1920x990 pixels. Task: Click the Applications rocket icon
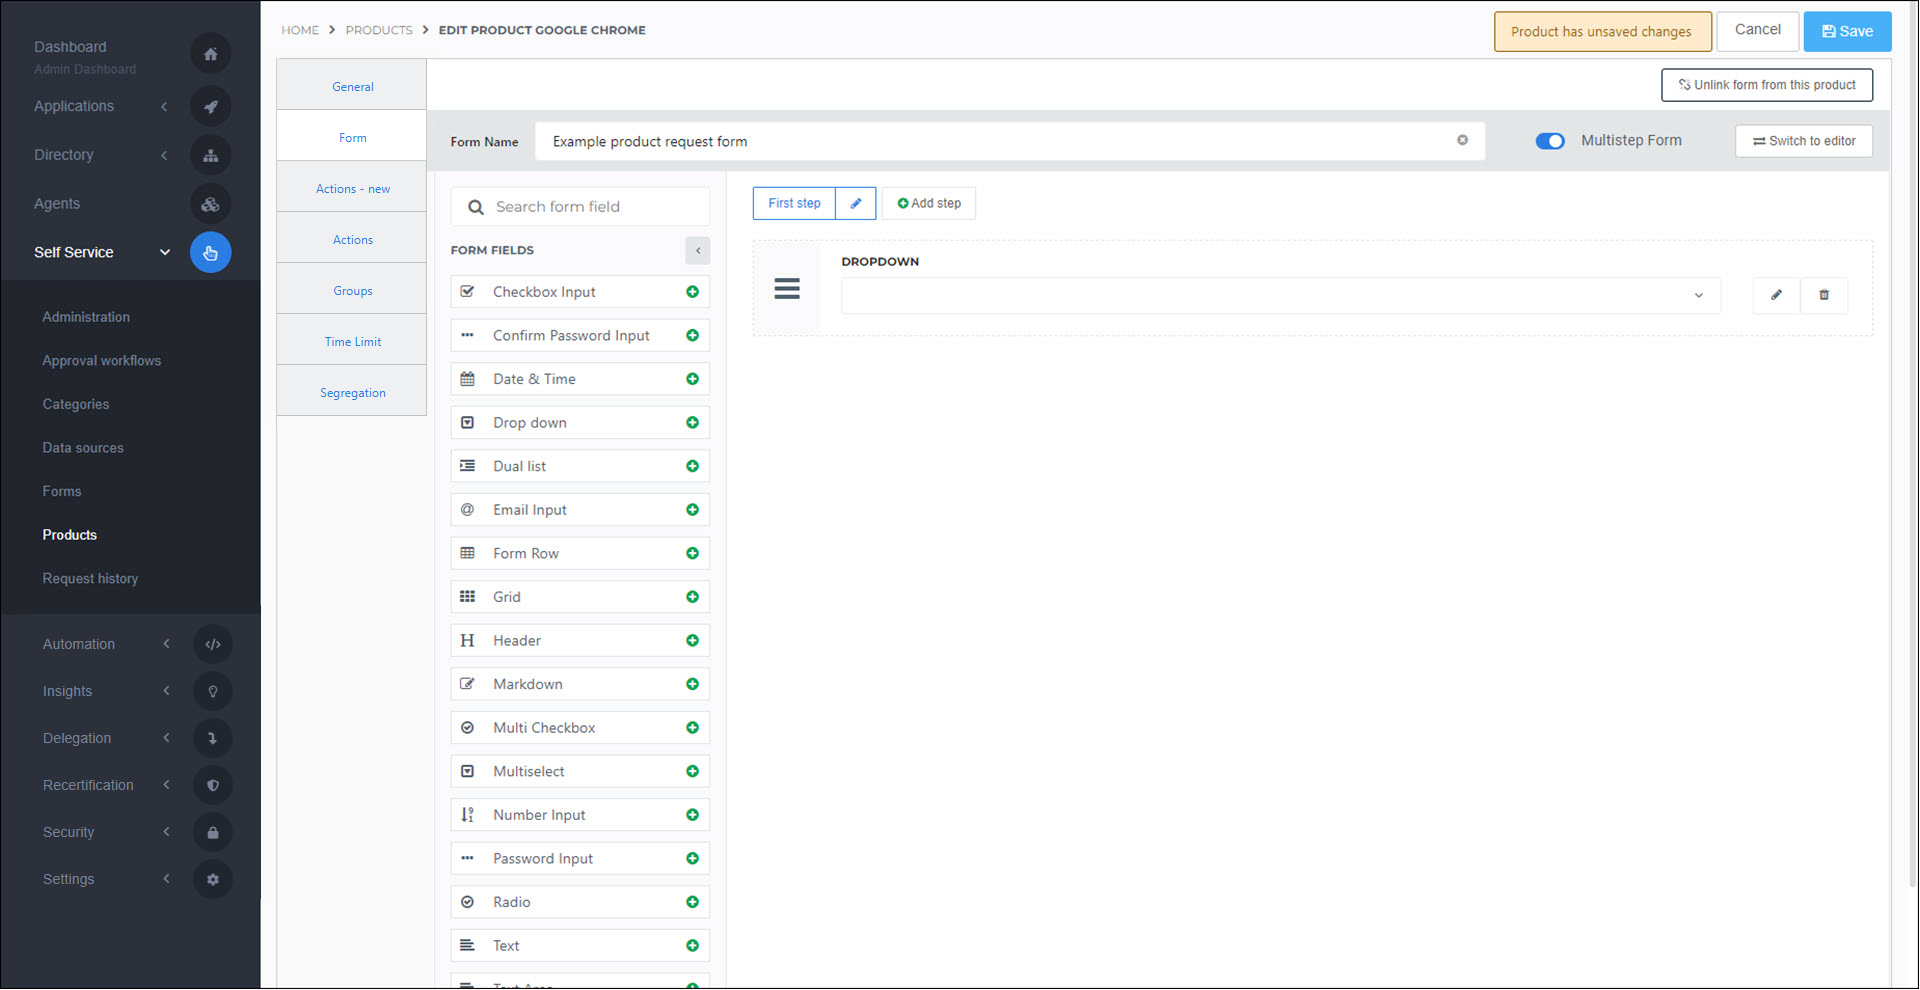[x=210, y=106]
